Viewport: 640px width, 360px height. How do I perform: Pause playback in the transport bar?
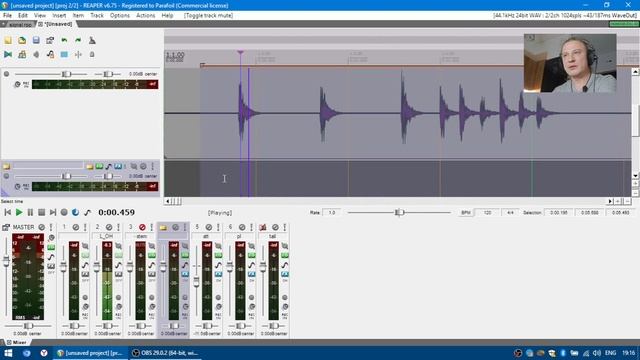click(x=30, y=212)
